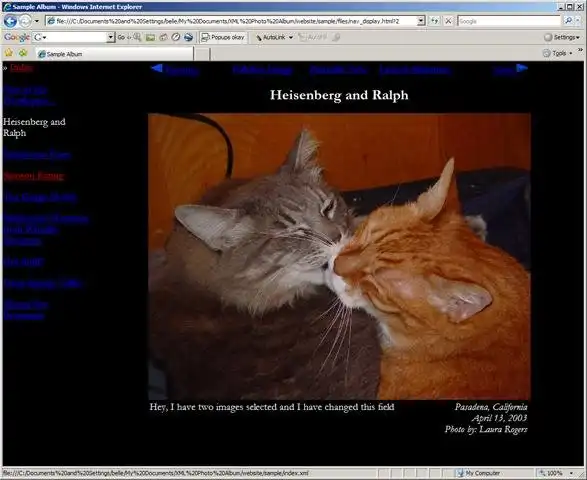Expand the address bar history dropdown
The image size is (587, 480).
421,21
